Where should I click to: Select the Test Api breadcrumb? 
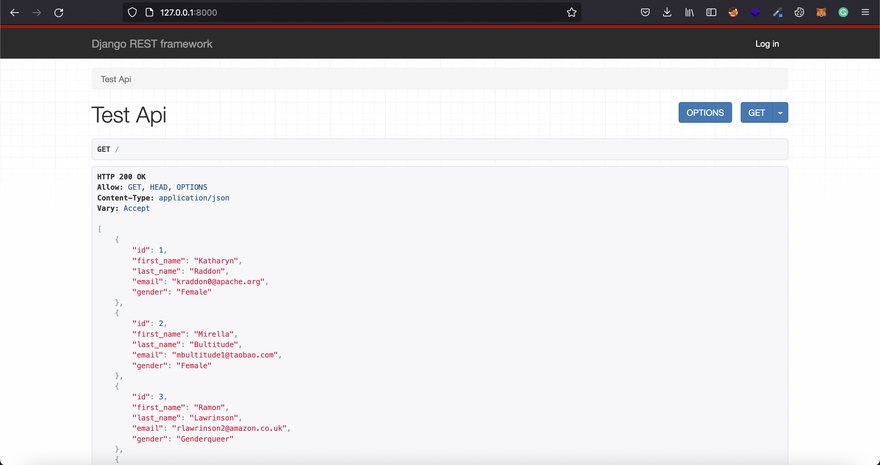pos(116,79)
